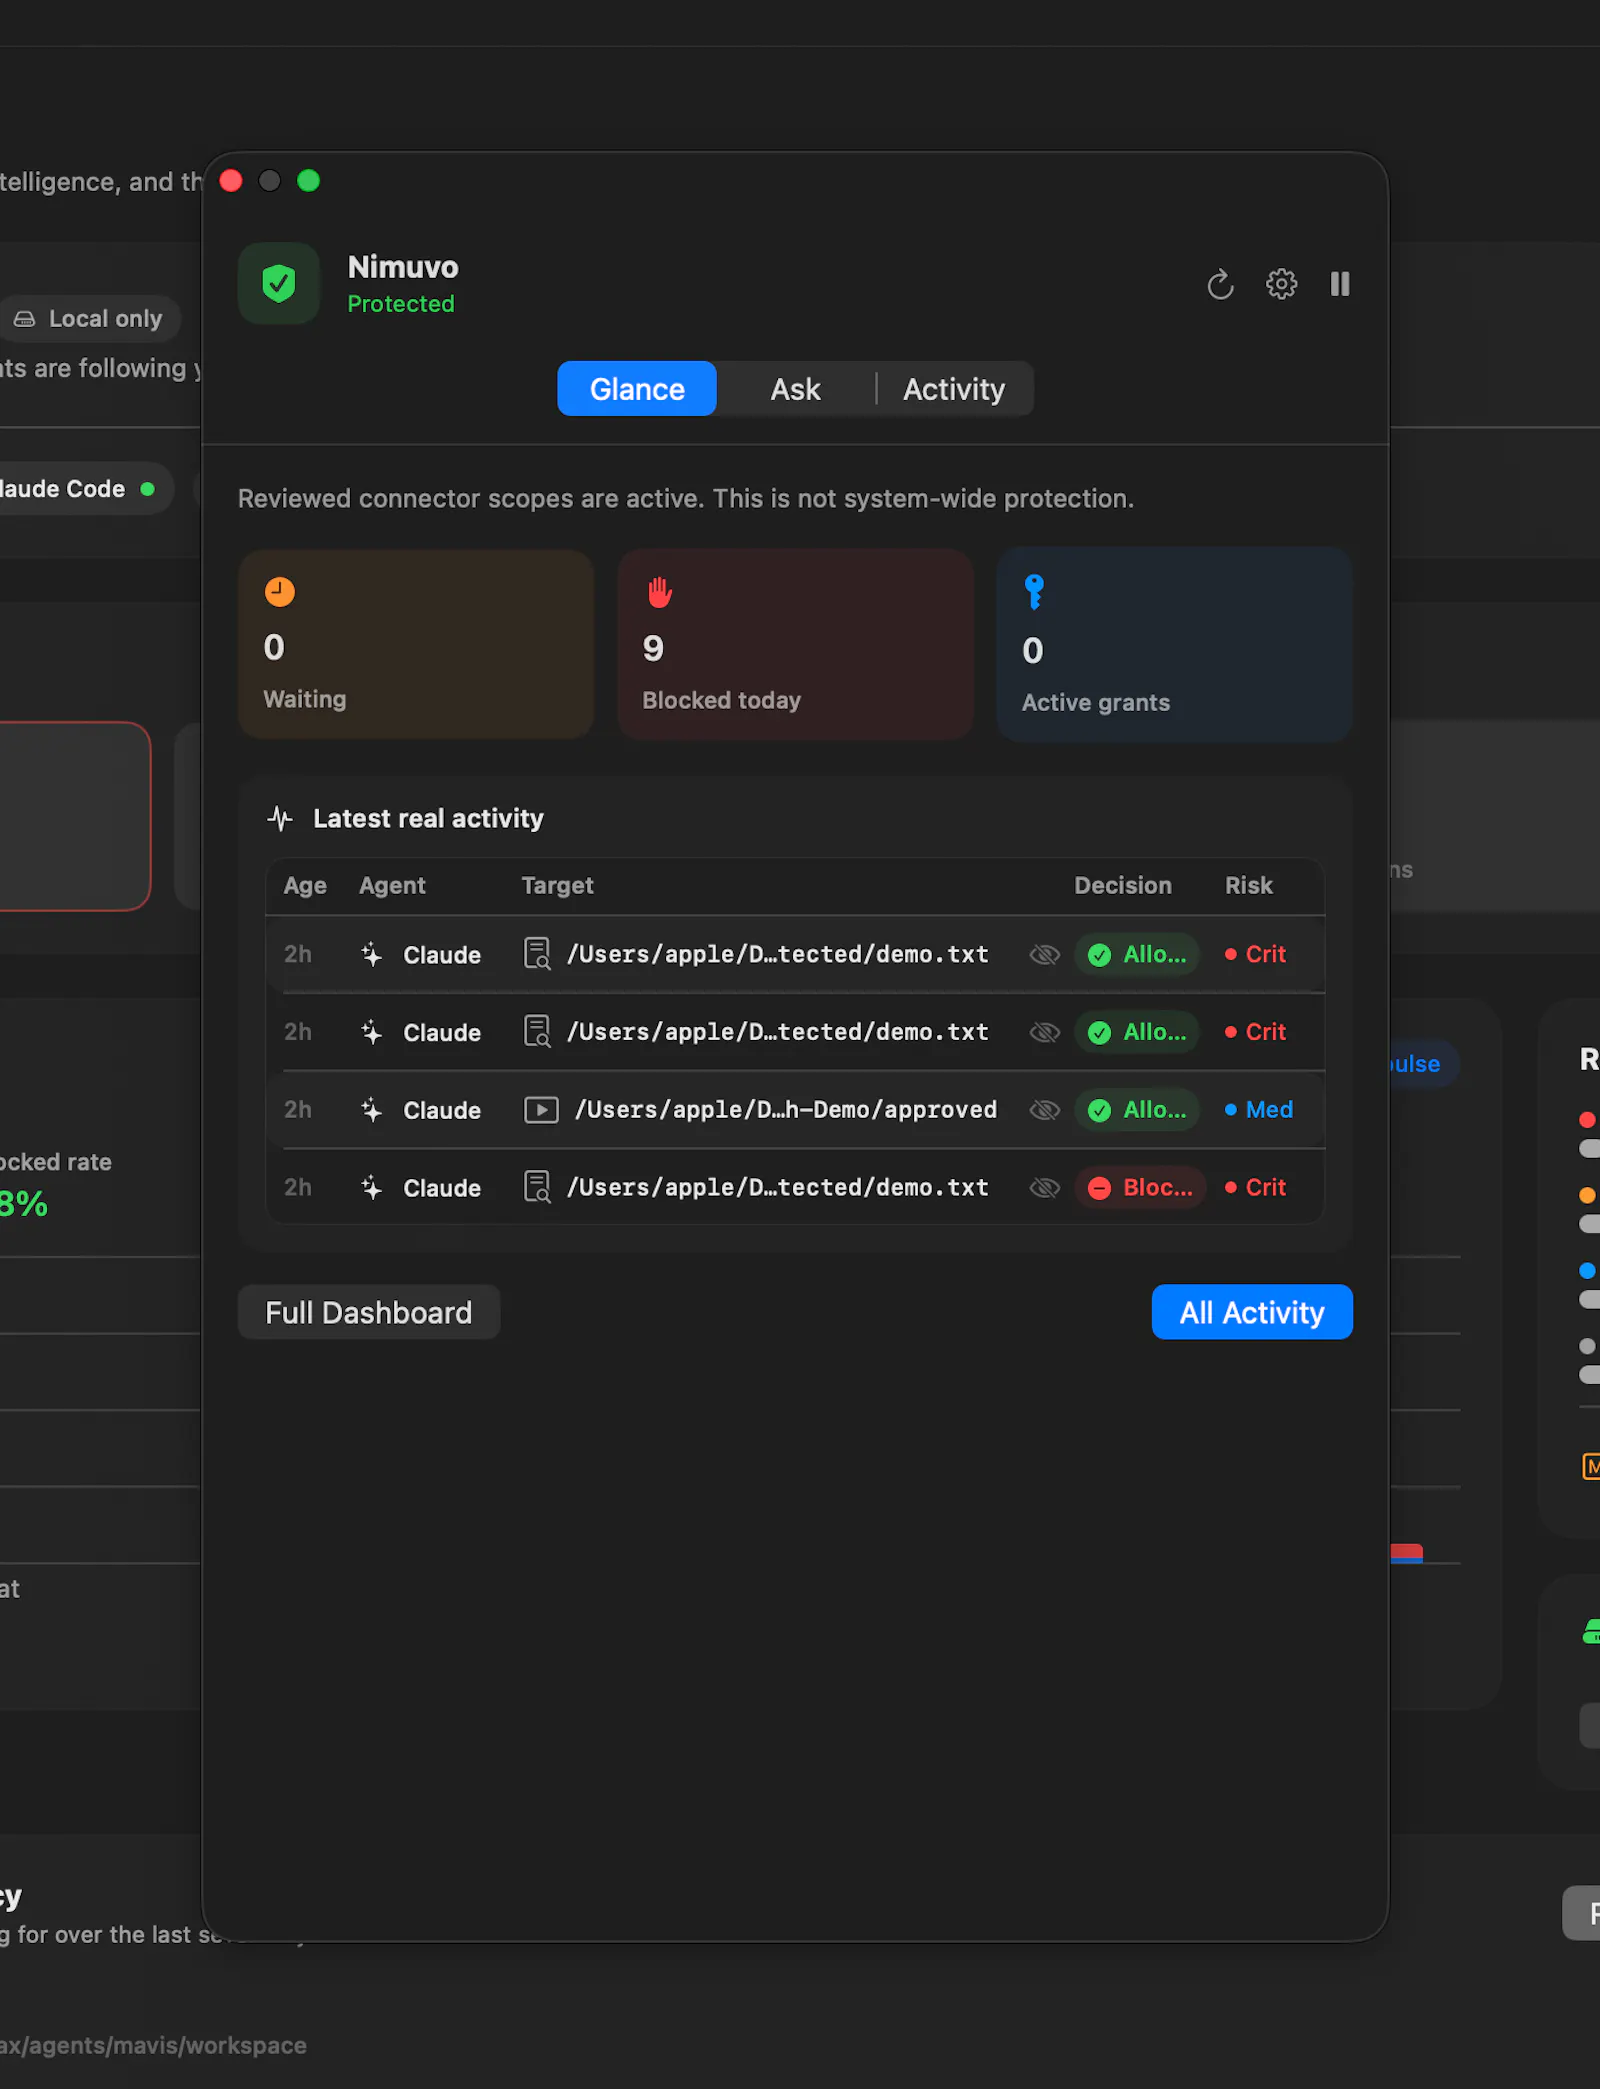This screenshot has height=2089, width=1600.
Task: Open the Blocked today card
Action: [x=795, y=645]
